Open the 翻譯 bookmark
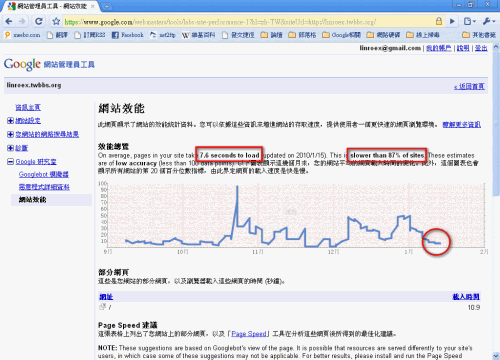Viewport: 500px width, 360px height. 57,35
